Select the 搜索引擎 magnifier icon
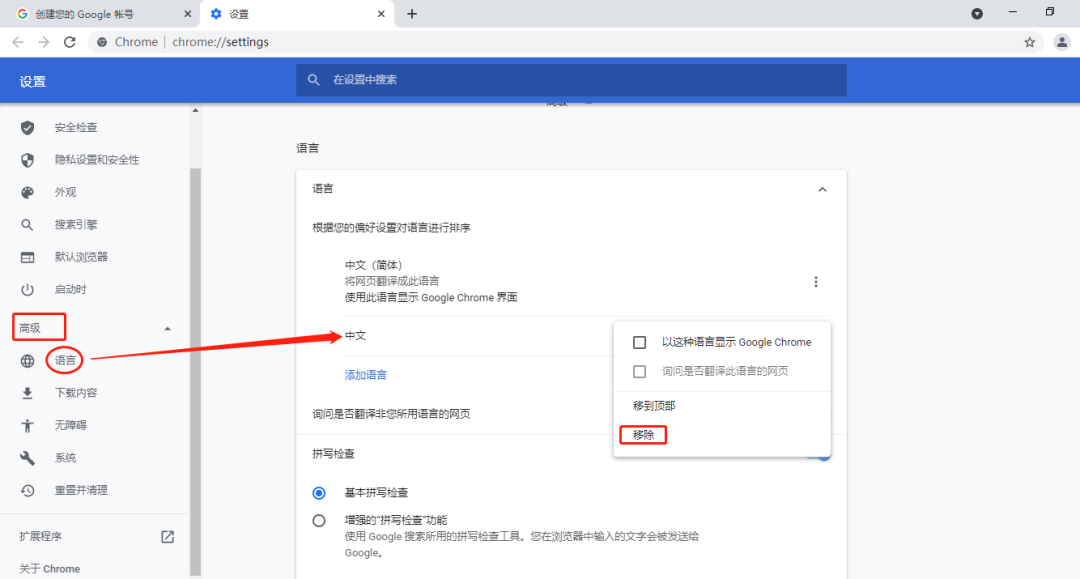The width and height of the screenshot is (1080, 579). coord(27,224)
